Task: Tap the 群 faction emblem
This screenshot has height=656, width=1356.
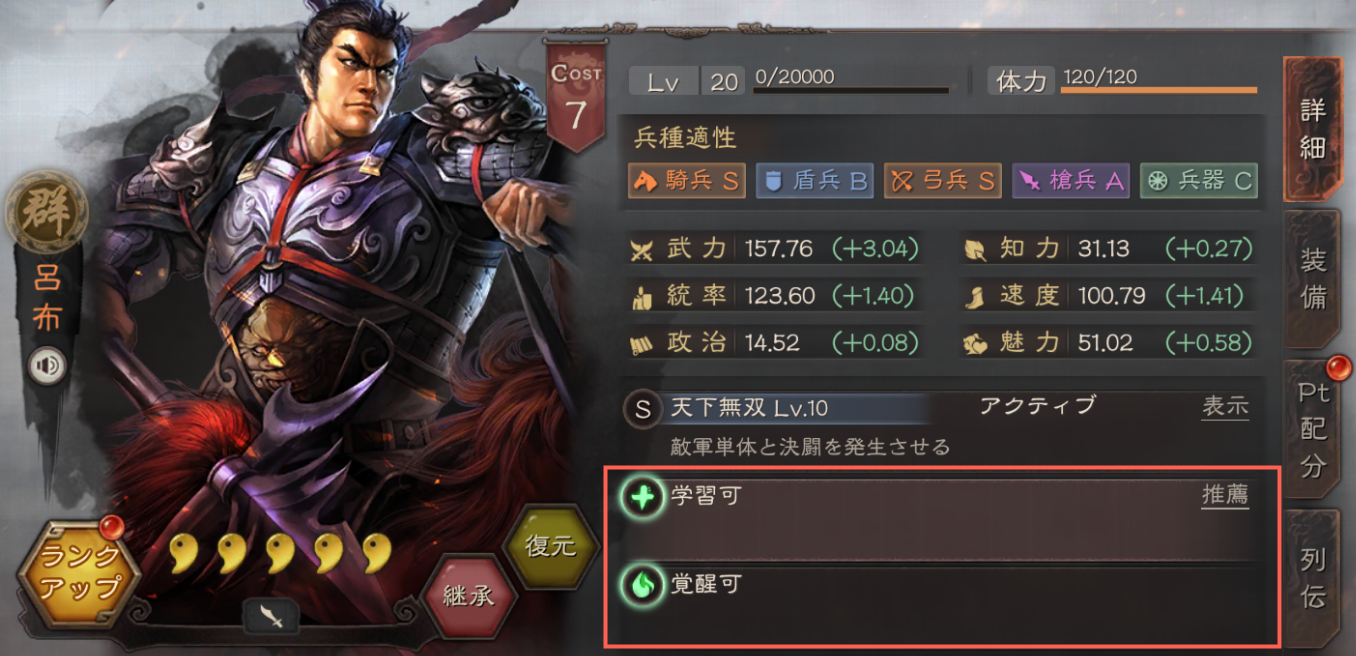Action: 46,215
